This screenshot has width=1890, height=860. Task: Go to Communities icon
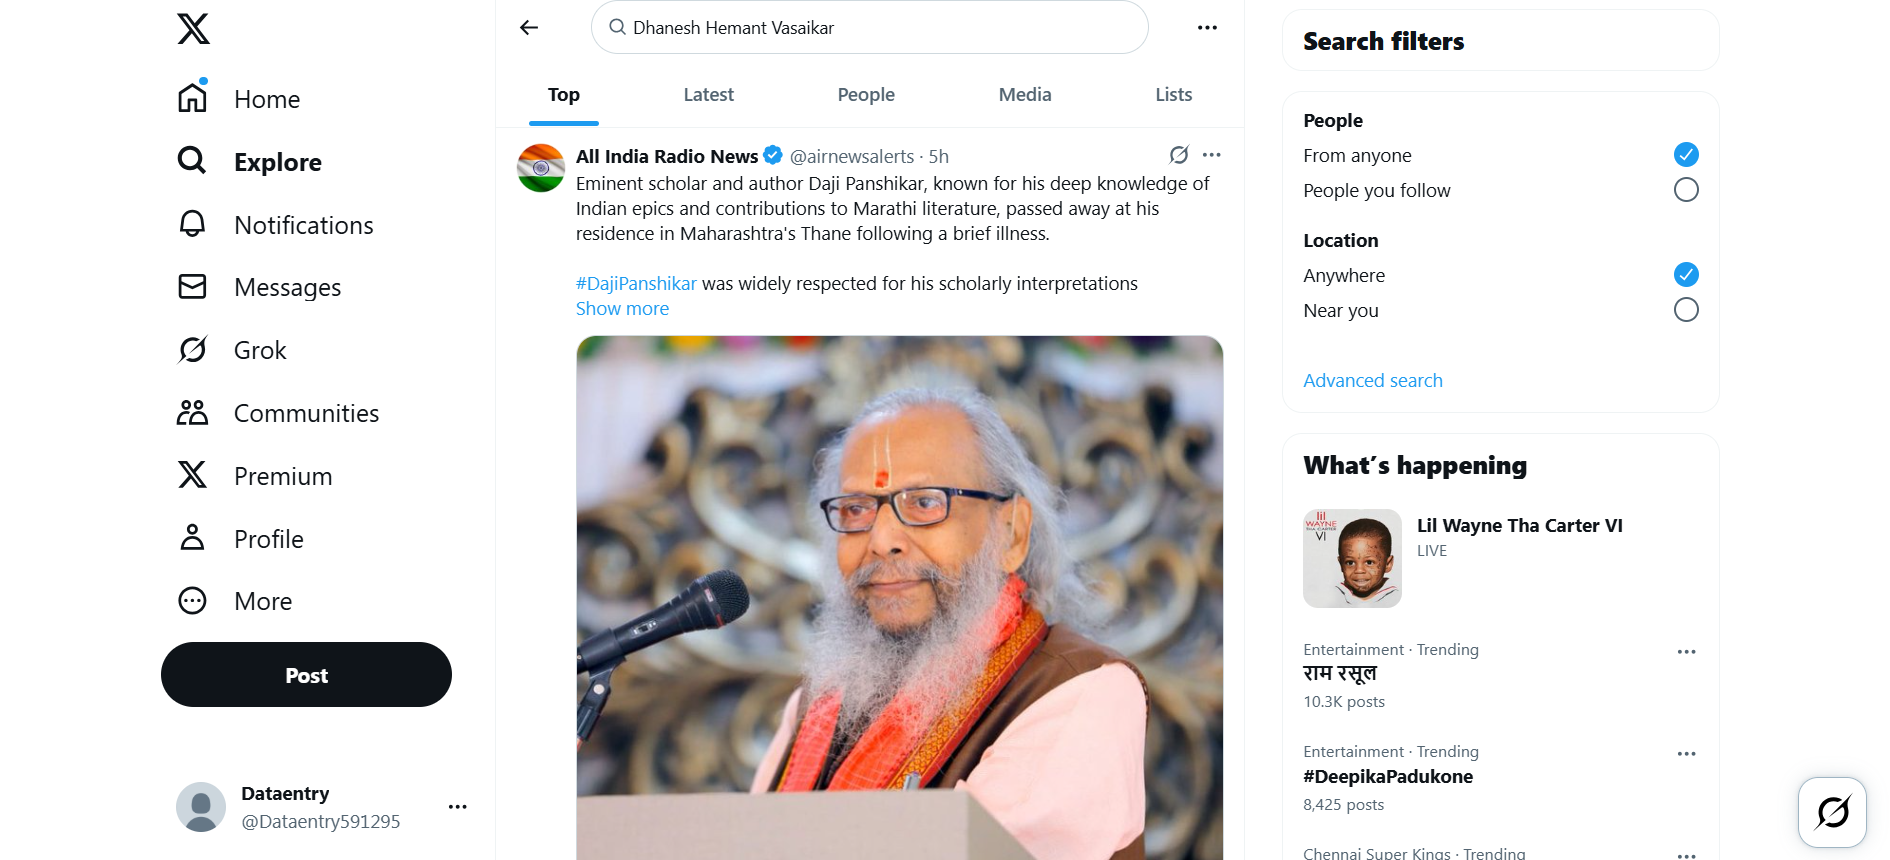point(192,413)
